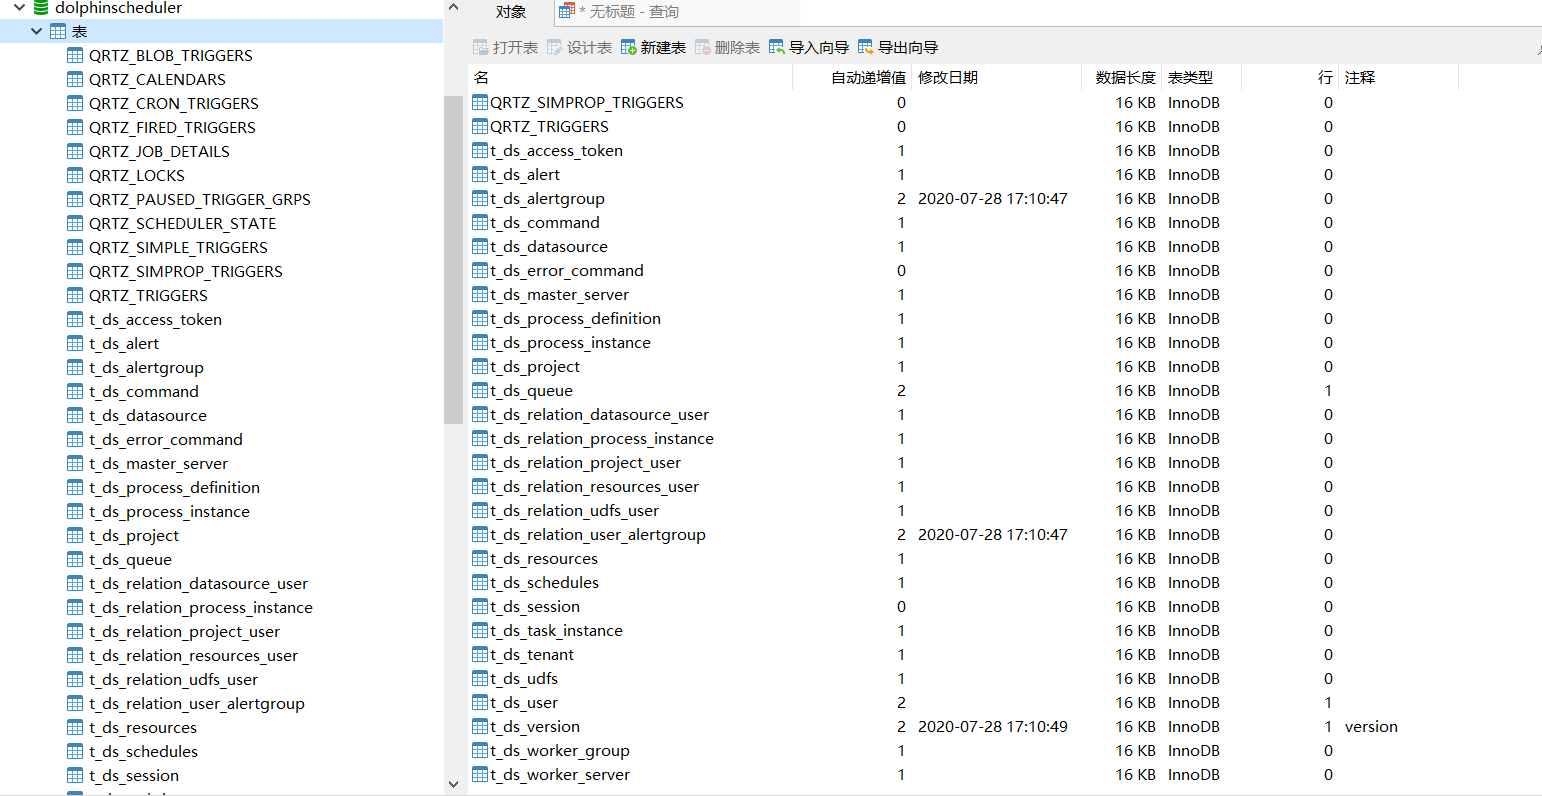Select t_ds_tenant icon in object list
This screenshot has height=796, width=1542.
tap(480, 654)
